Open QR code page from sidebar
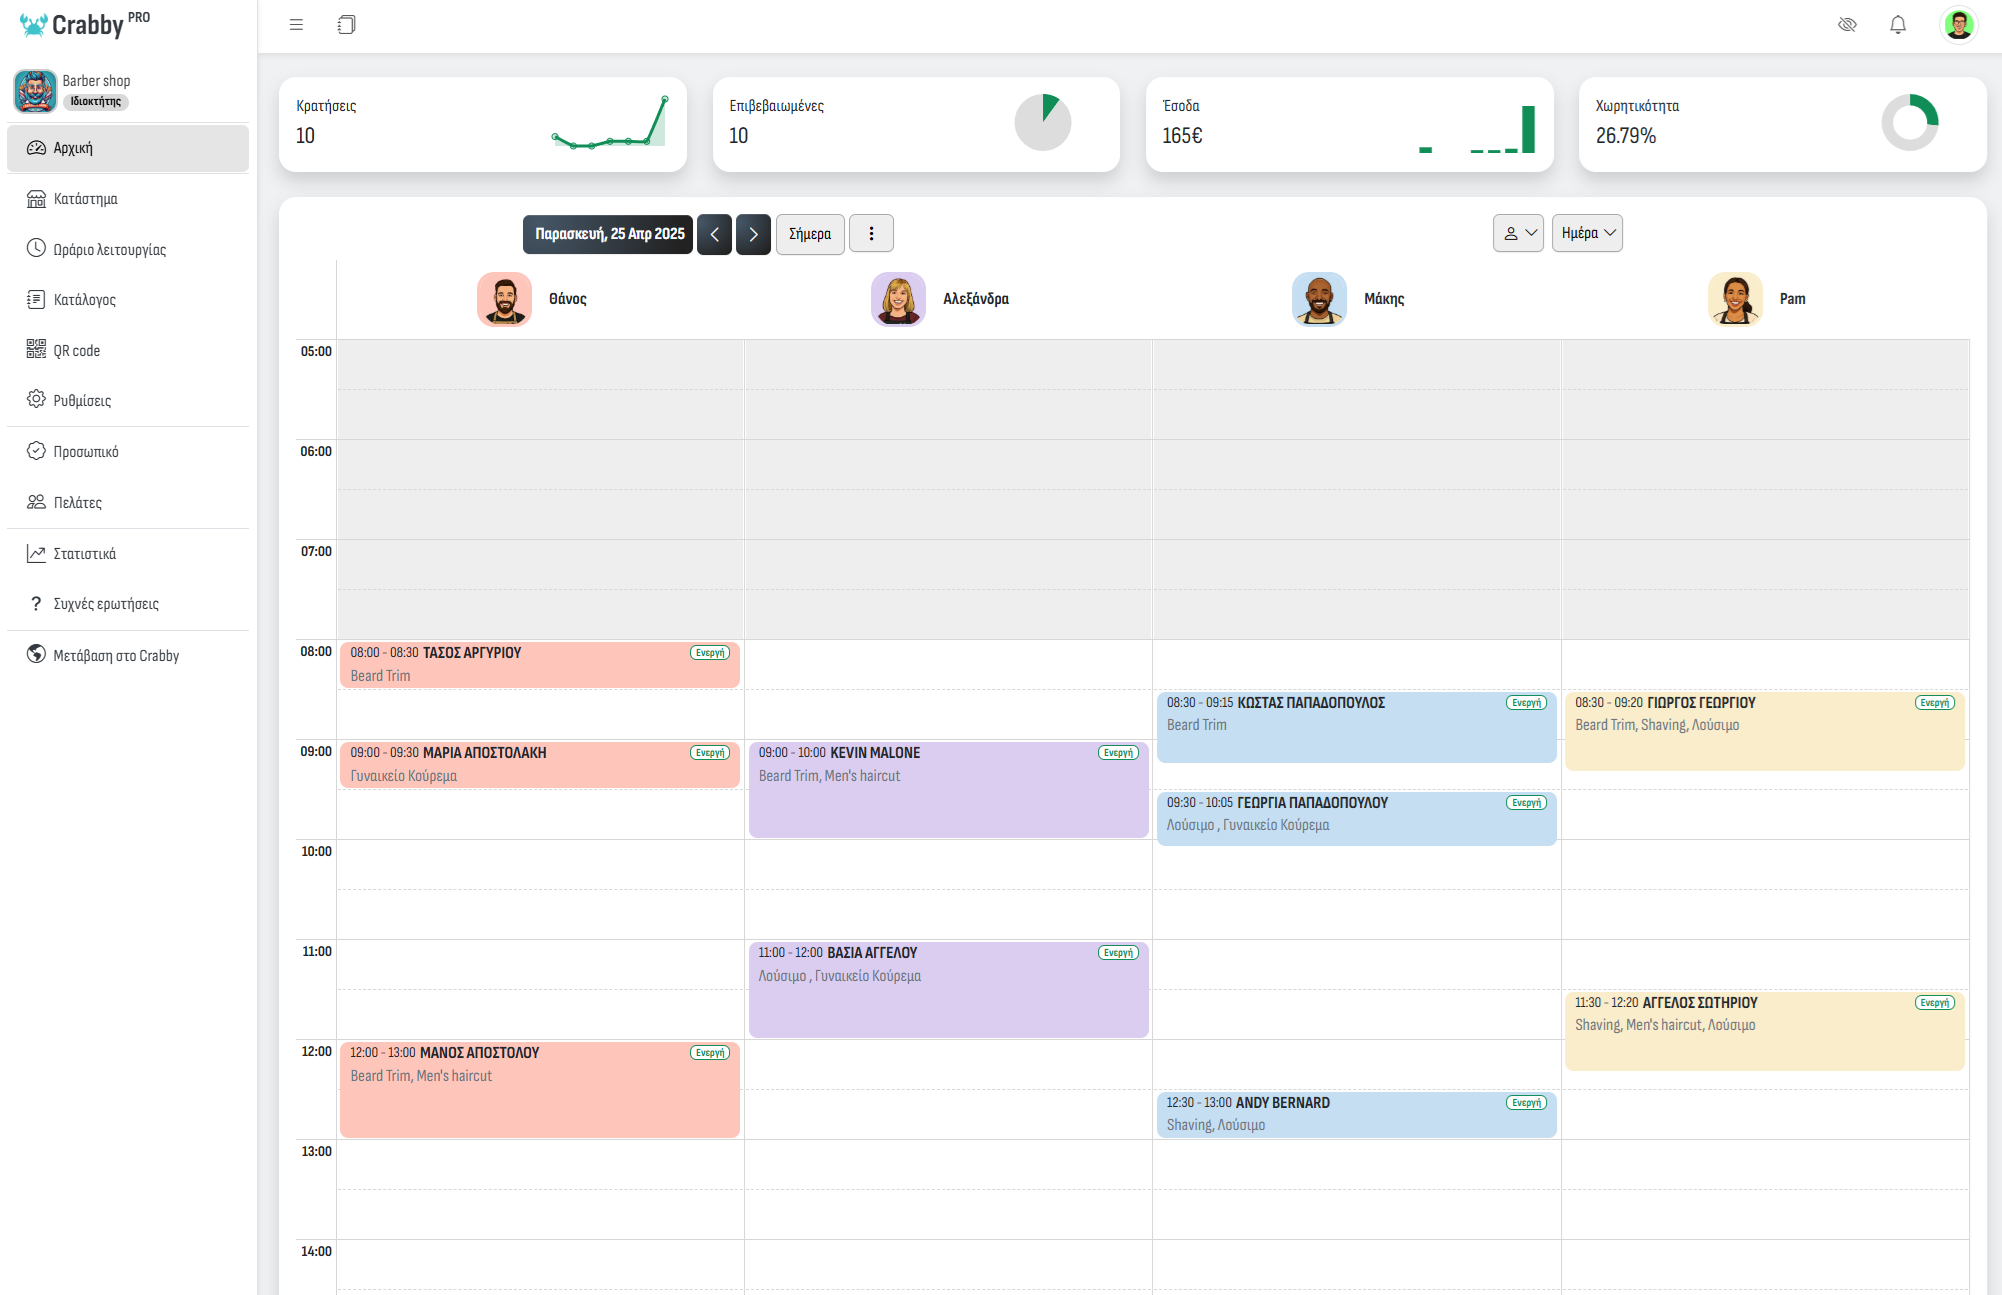Image resolution: width=2002 pixels, height=1295 pixels. (x=76, y=350)
